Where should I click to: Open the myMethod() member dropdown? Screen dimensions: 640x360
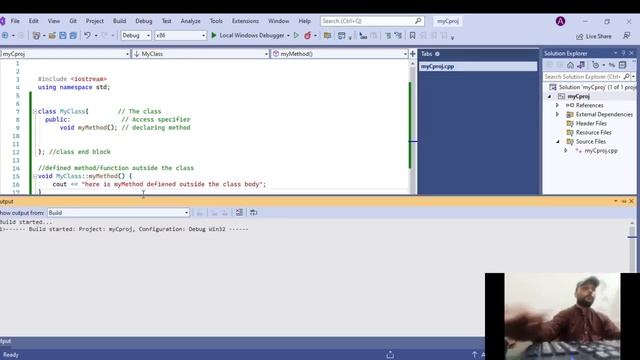(340, 54)
